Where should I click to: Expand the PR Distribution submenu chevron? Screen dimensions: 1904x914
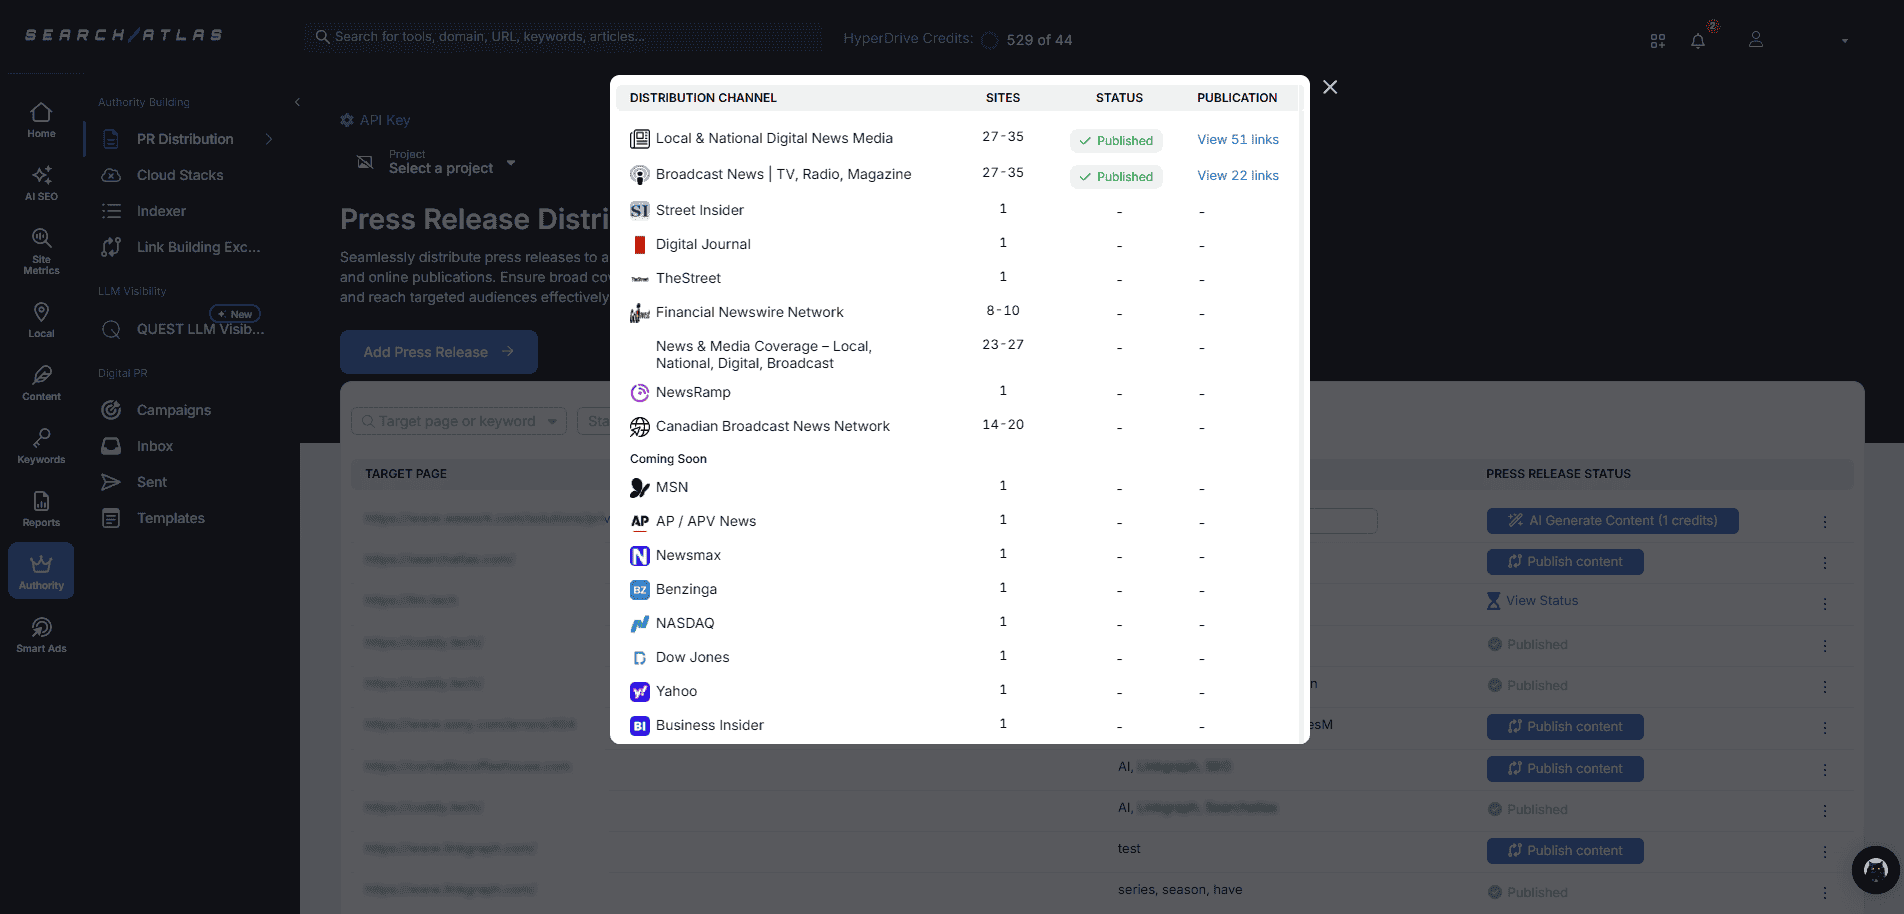pos(269,139)
